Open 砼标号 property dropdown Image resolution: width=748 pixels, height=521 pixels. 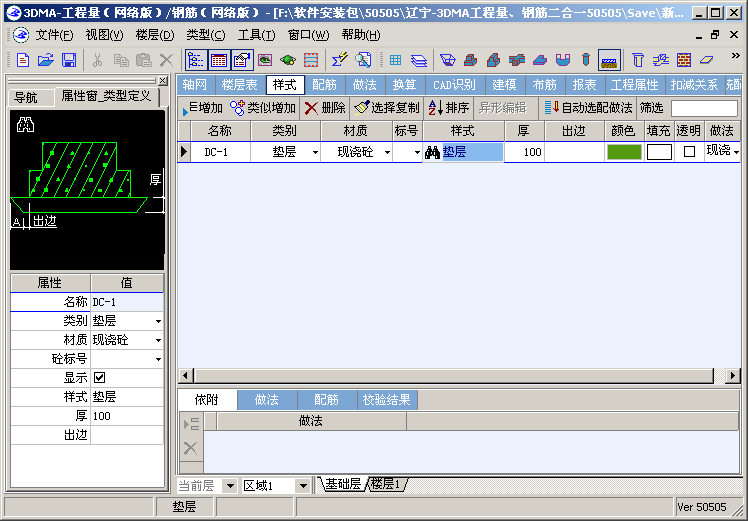pyautogui.click(x=158, y=359)
